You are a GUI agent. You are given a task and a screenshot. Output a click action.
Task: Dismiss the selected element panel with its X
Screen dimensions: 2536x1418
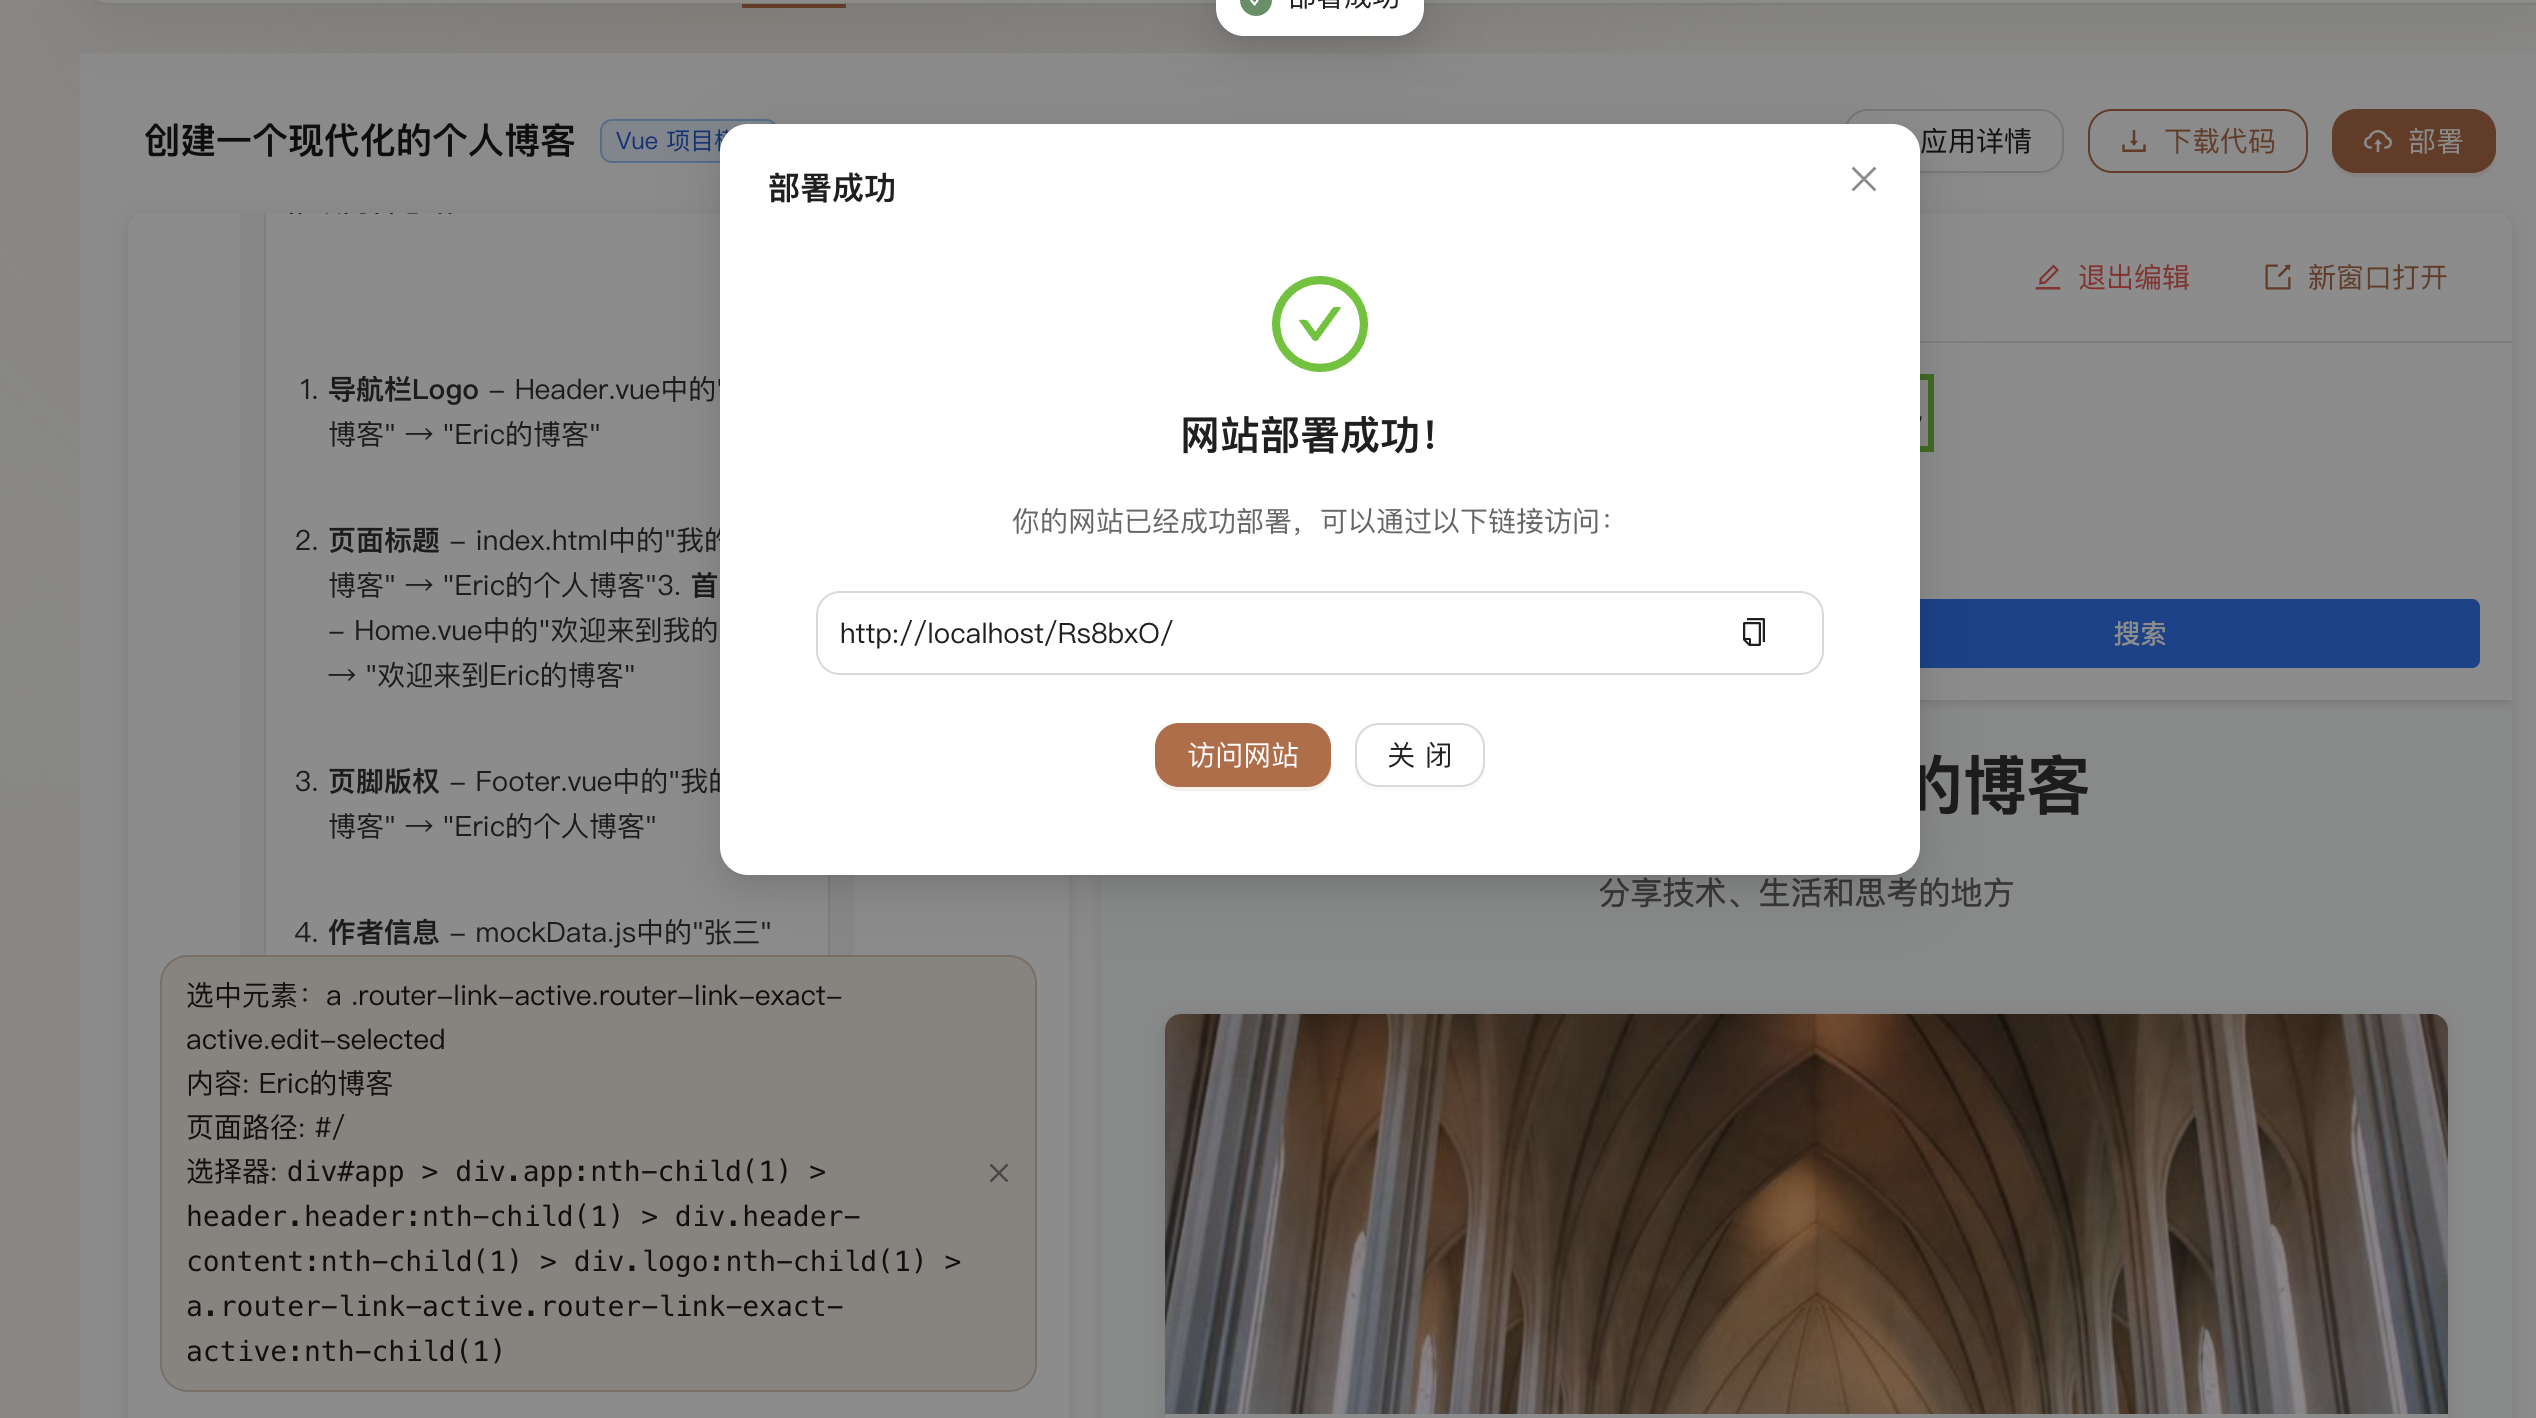[998, 1172]
